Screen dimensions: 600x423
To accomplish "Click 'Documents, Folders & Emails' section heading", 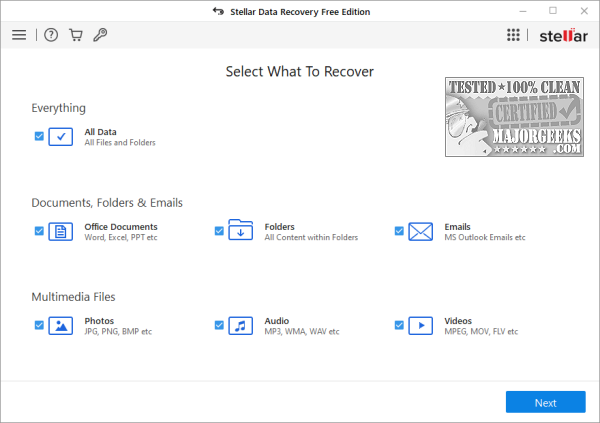I will (107, 203).
